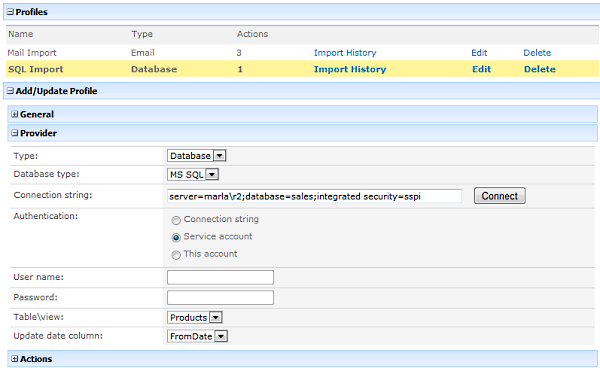
Task: Click the Email type cell
Action: 143,53
